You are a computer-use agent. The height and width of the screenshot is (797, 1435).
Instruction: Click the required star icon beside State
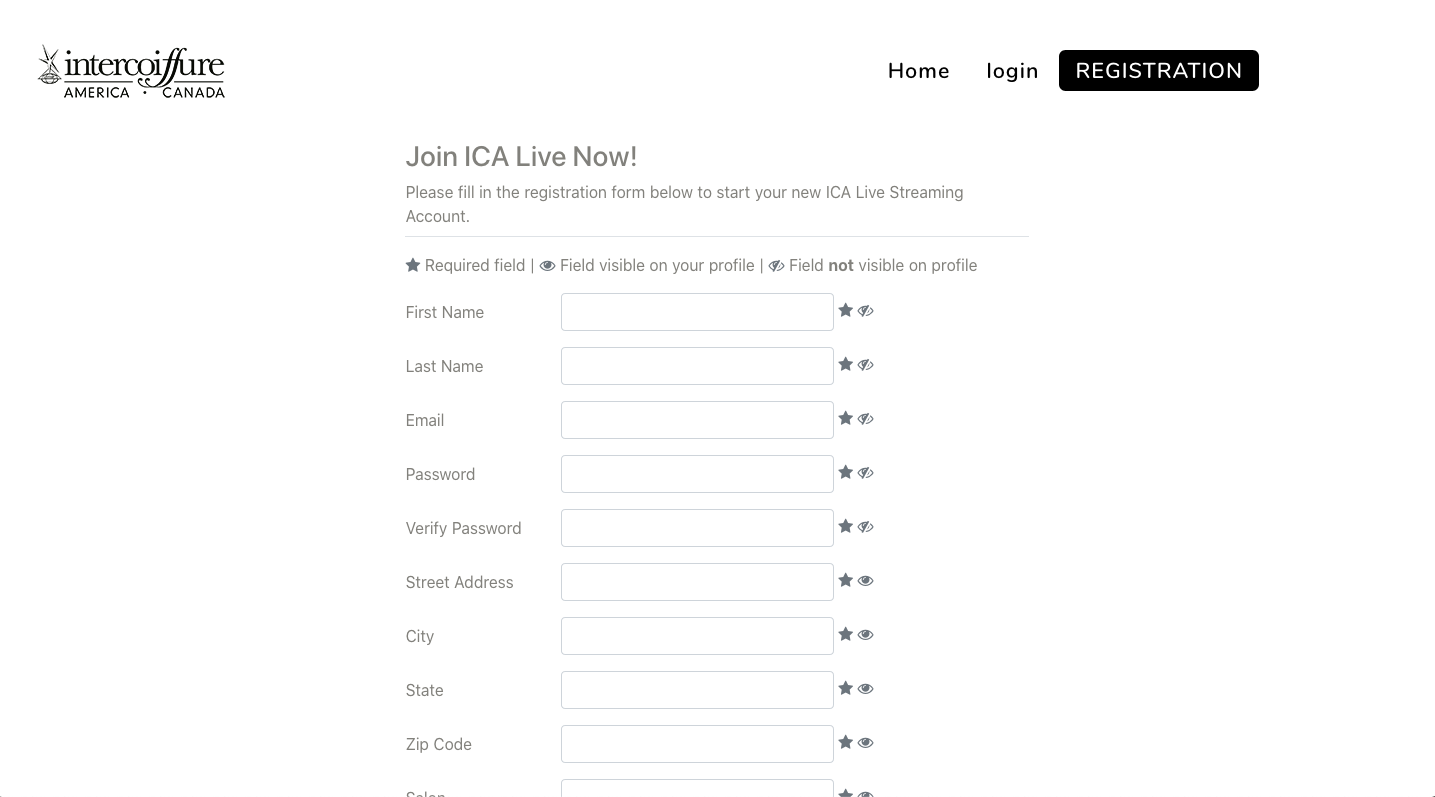click(x=845, y=689)
